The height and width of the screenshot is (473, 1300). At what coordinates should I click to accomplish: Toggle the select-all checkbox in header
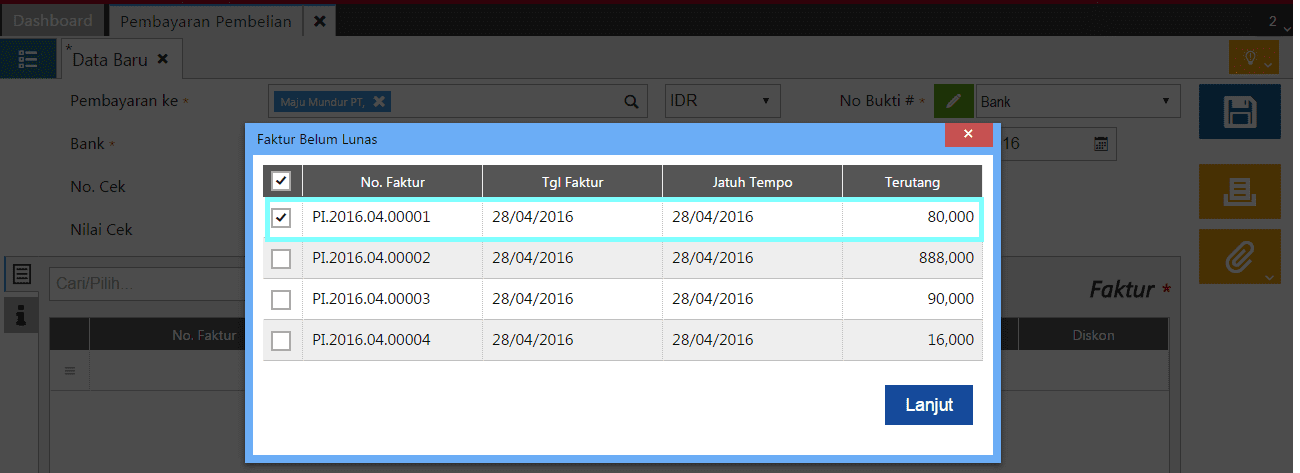coord(282,181)
